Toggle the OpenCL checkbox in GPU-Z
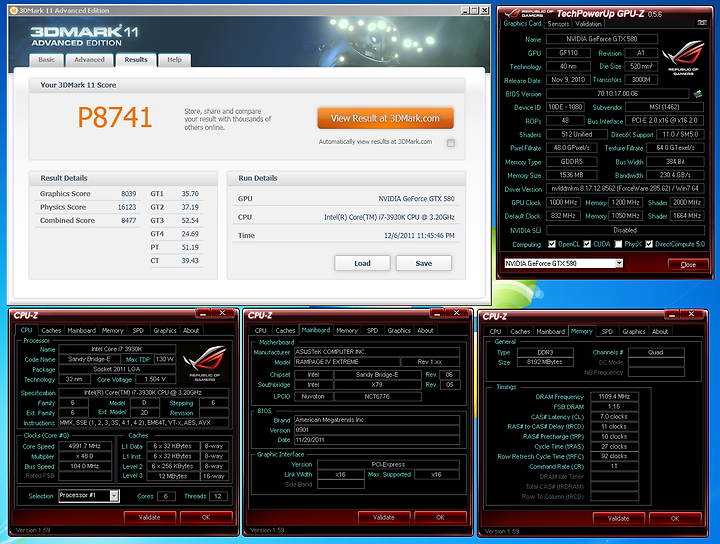This screenshot has height=544, width=720. point(552,244)
